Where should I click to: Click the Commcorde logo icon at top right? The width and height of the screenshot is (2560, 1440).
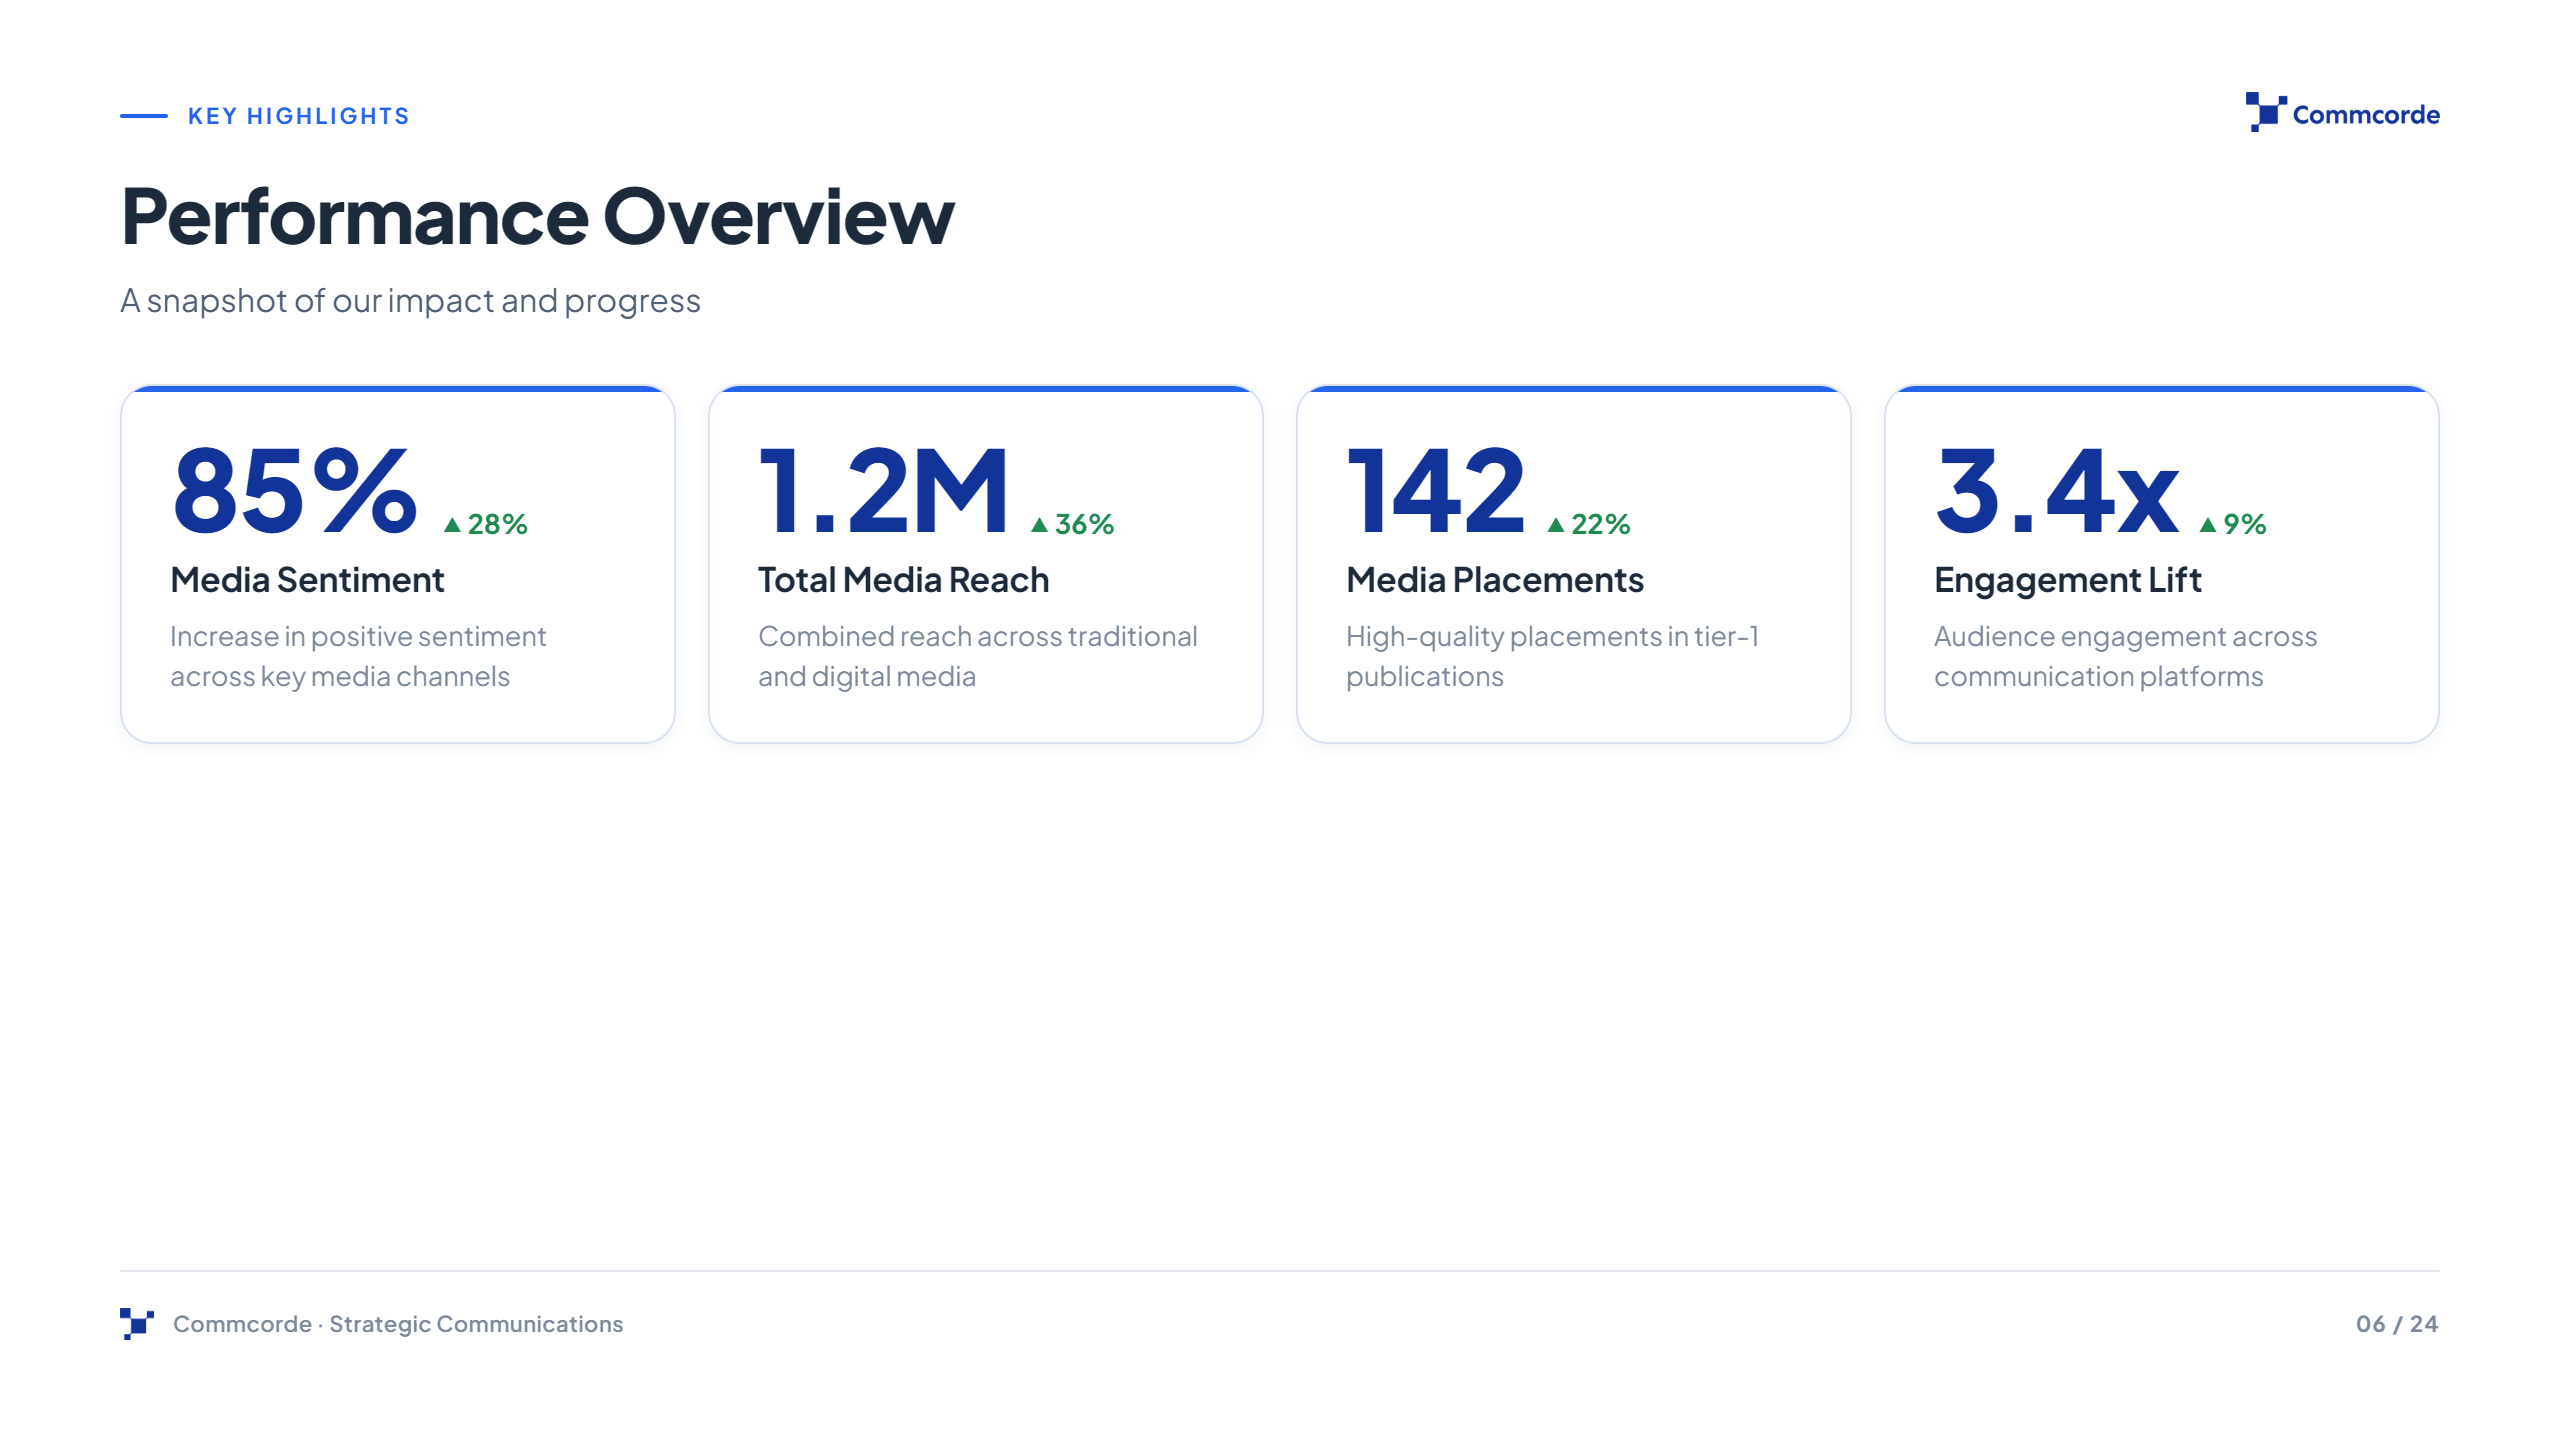[2266, 112]
